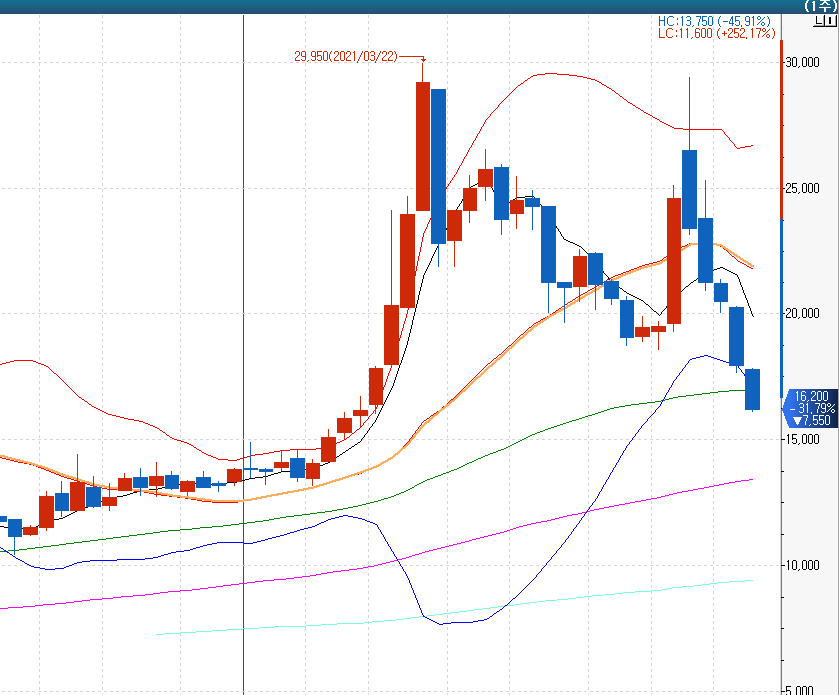
Task: Click the down arrow 7,550 change tag
Action: coord(813,421)
